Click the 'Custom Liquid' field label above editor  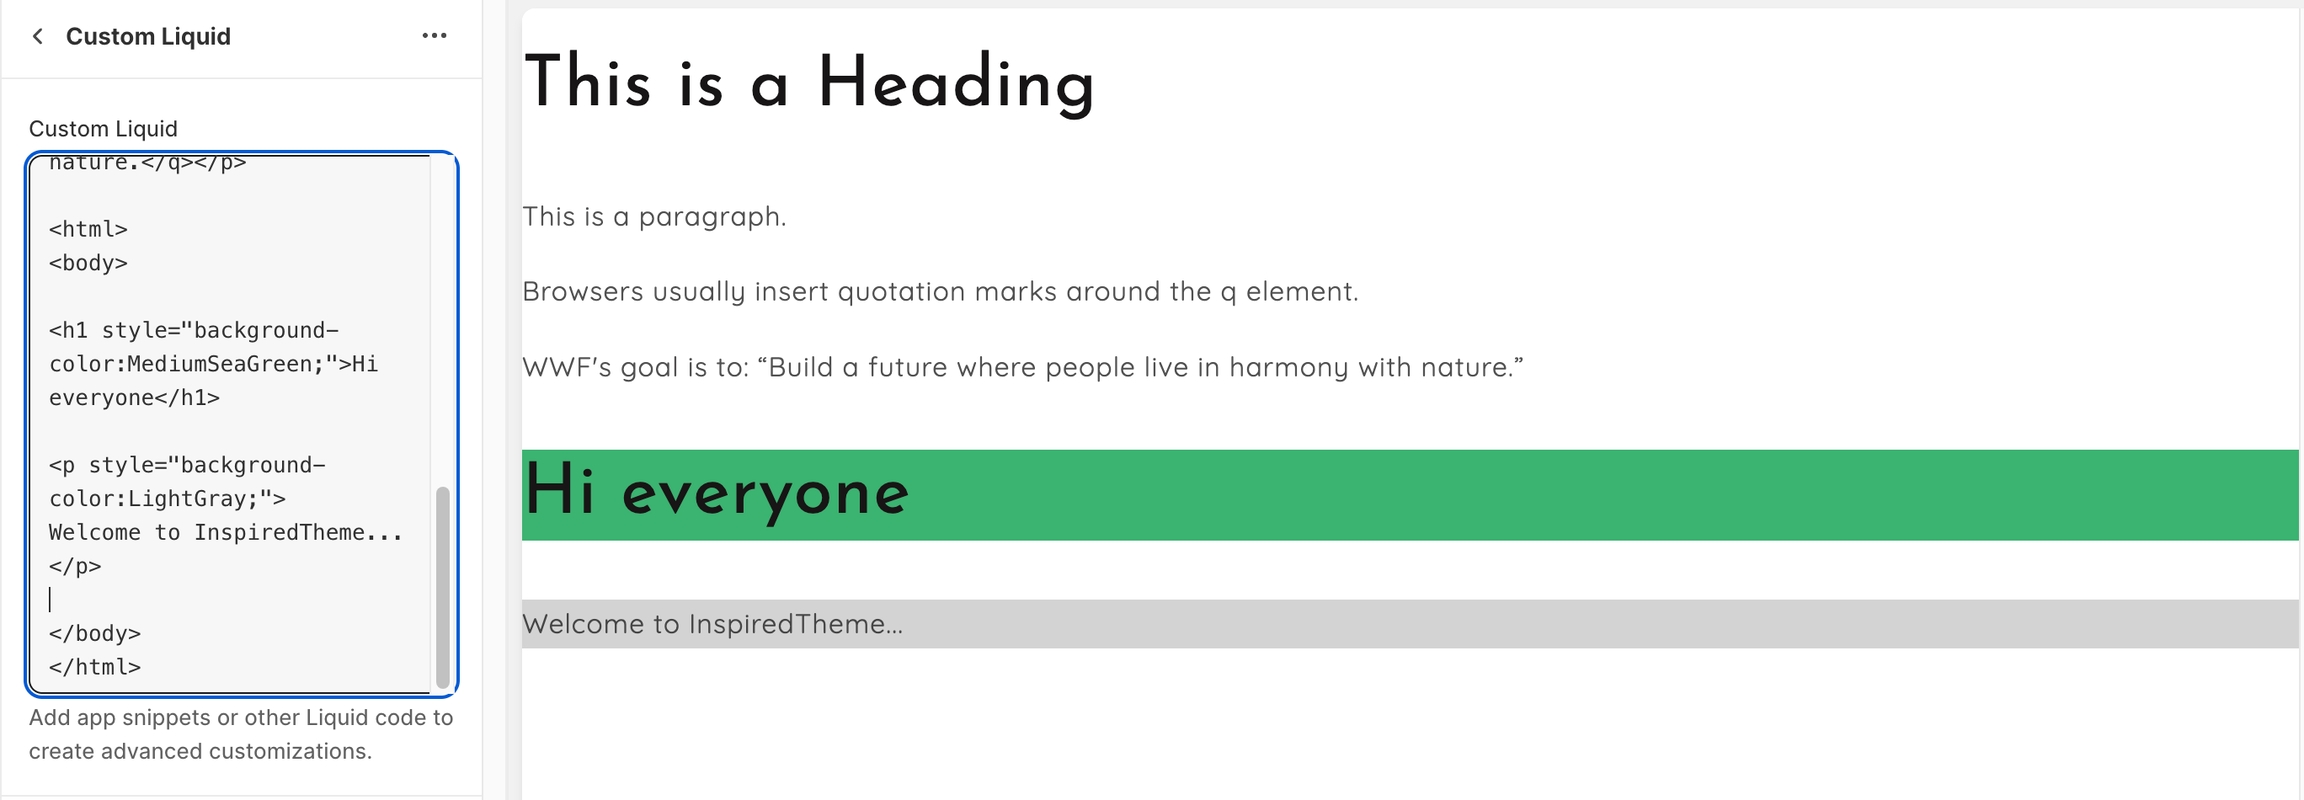click(103, 129)
